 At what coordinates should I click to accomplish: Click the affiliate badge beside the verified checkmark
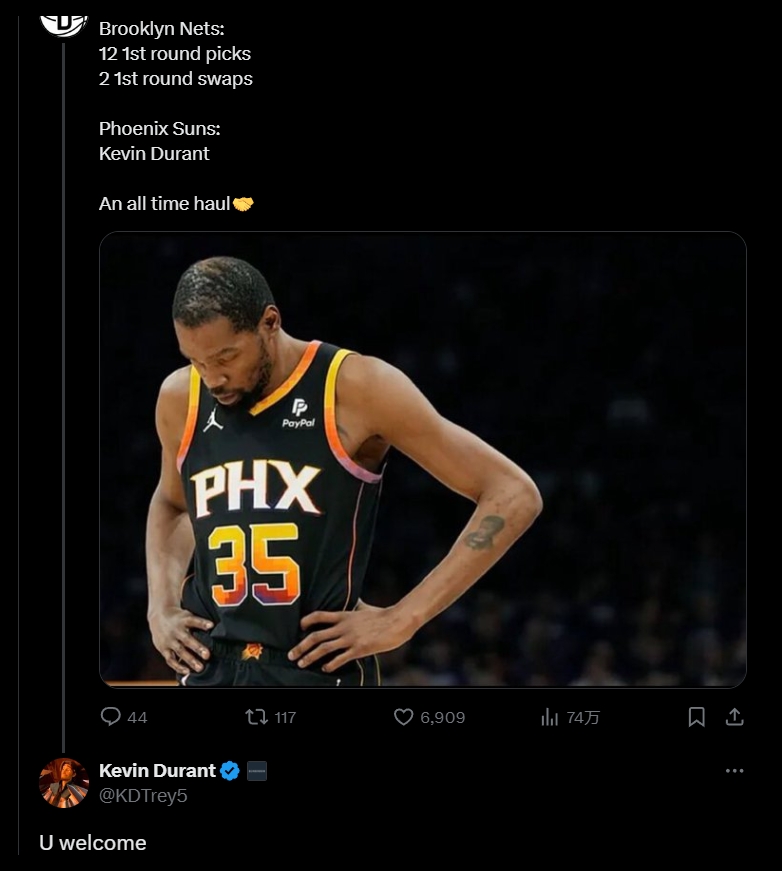click(257, 771)
